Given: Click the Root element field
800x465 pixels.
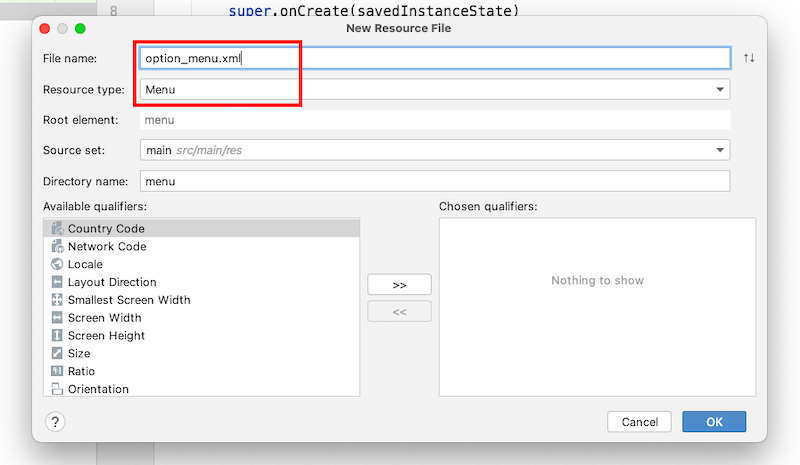Looking at the screenshot, I should pos(435,120).
